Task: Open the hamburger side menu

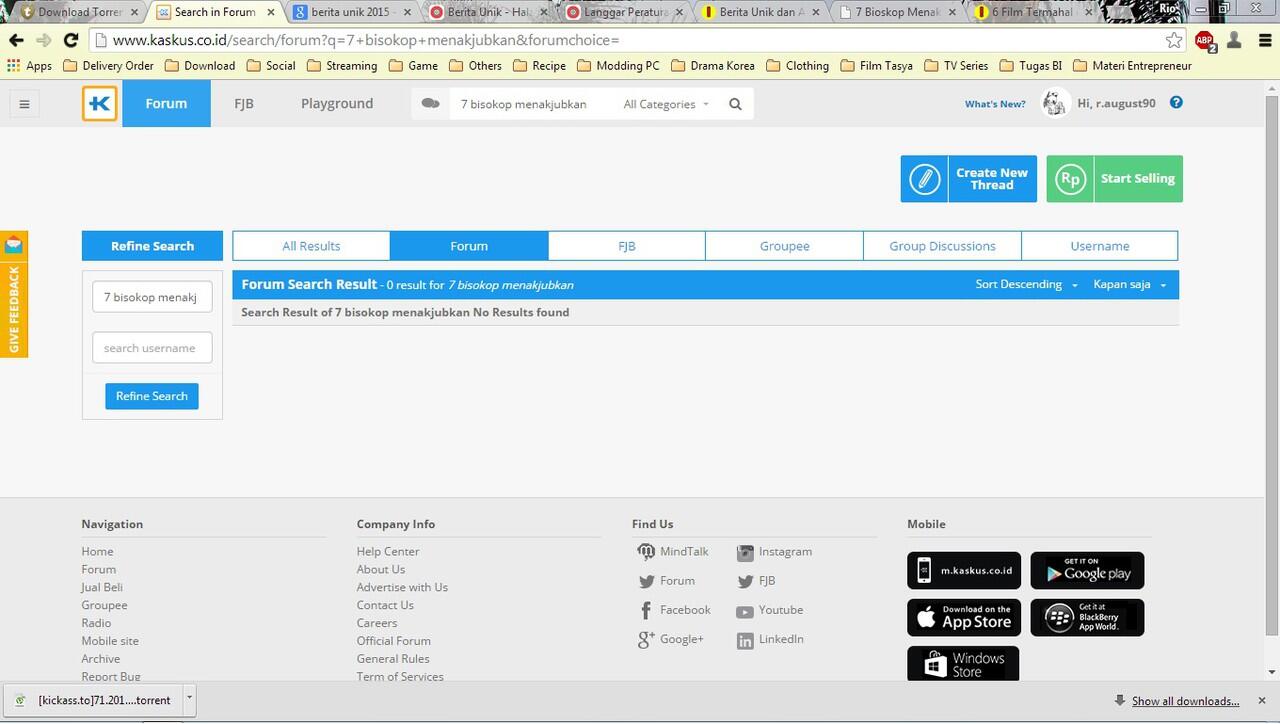Action: pos(25,104)
